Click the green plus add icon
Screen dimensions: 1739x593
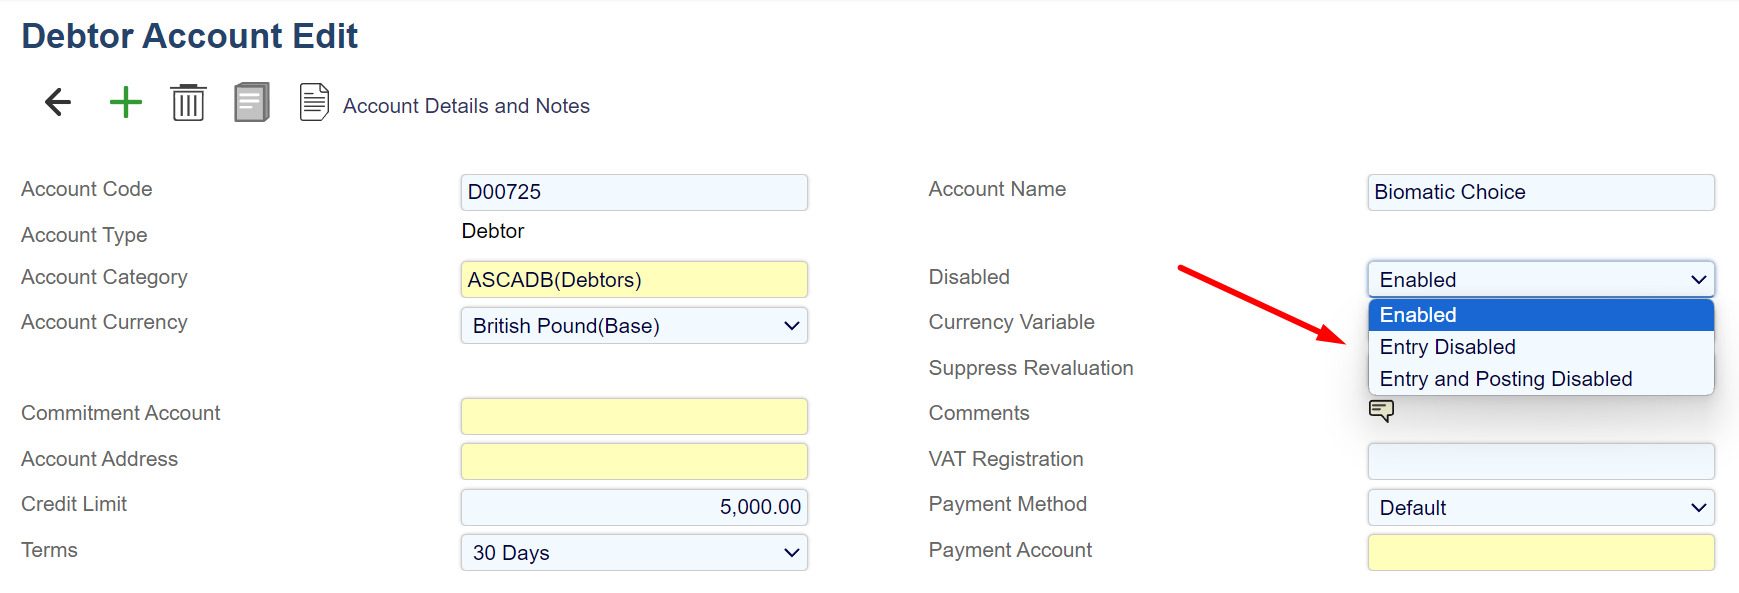click(x=126, y=102)
